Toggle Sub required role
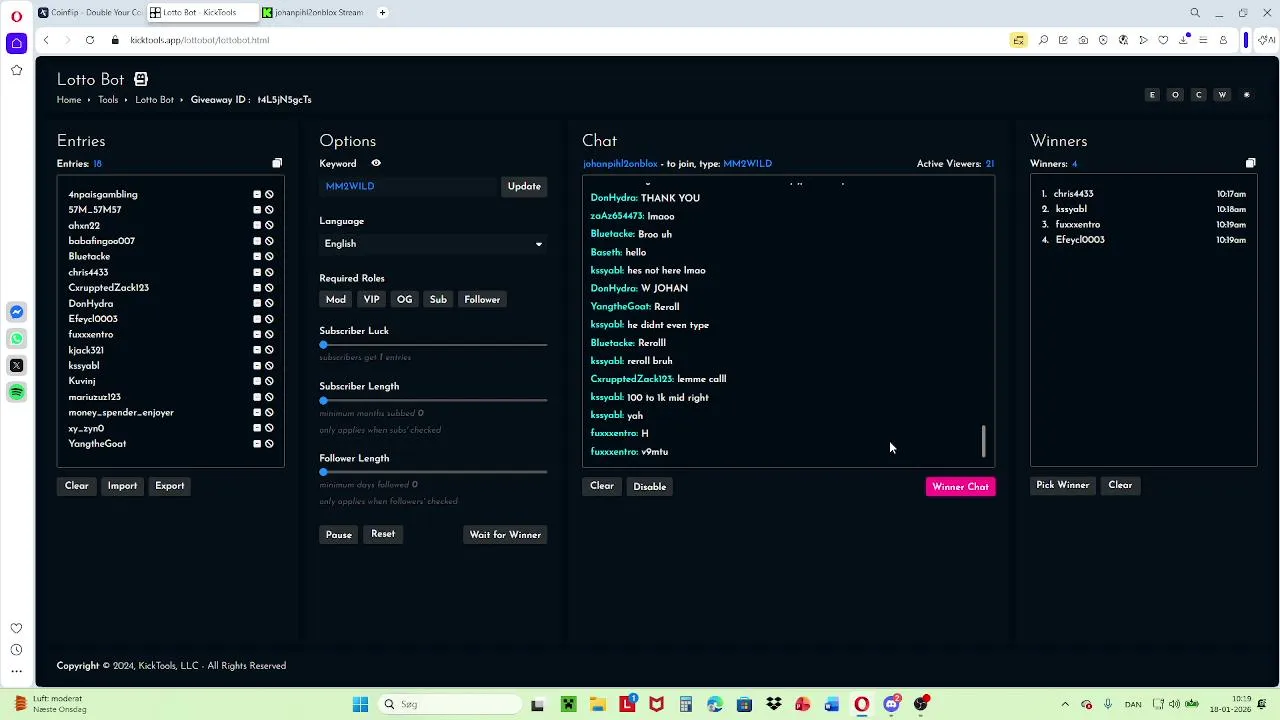Screen dimensions: 1280x720 pyautogui.click(x=438, y=299)
